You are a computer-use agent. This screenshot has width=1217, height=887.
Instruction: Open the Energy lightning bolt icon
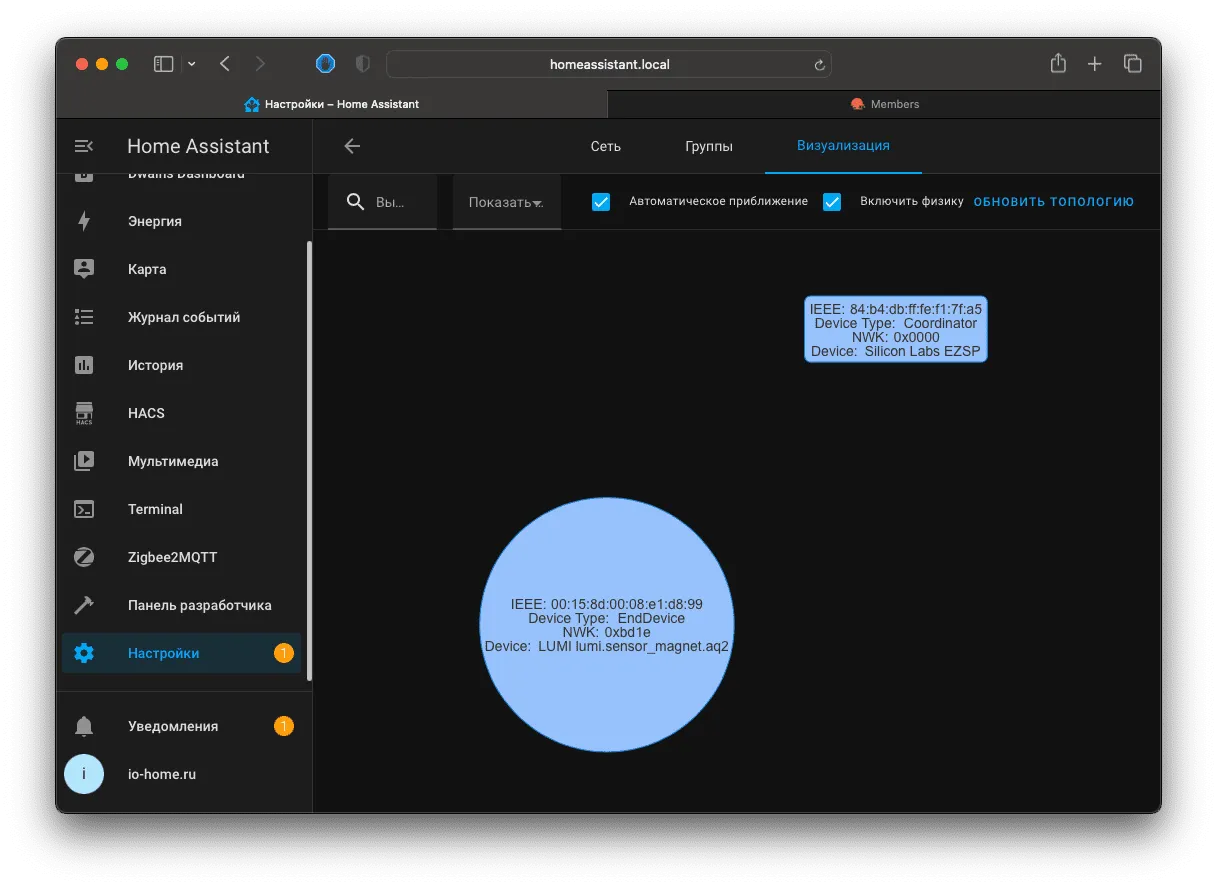pos(84,221)
